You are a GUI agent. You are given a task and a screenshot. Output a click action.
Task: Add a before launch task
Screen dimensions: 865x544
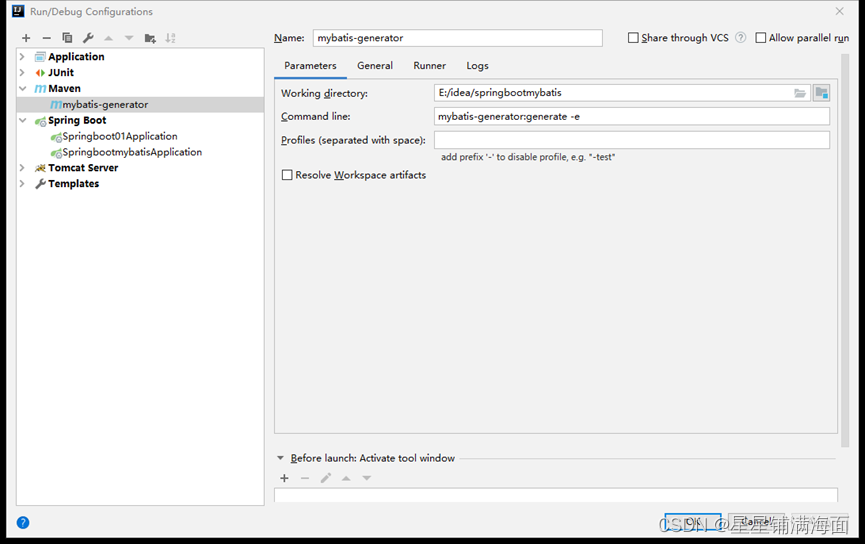coord(285,478)
